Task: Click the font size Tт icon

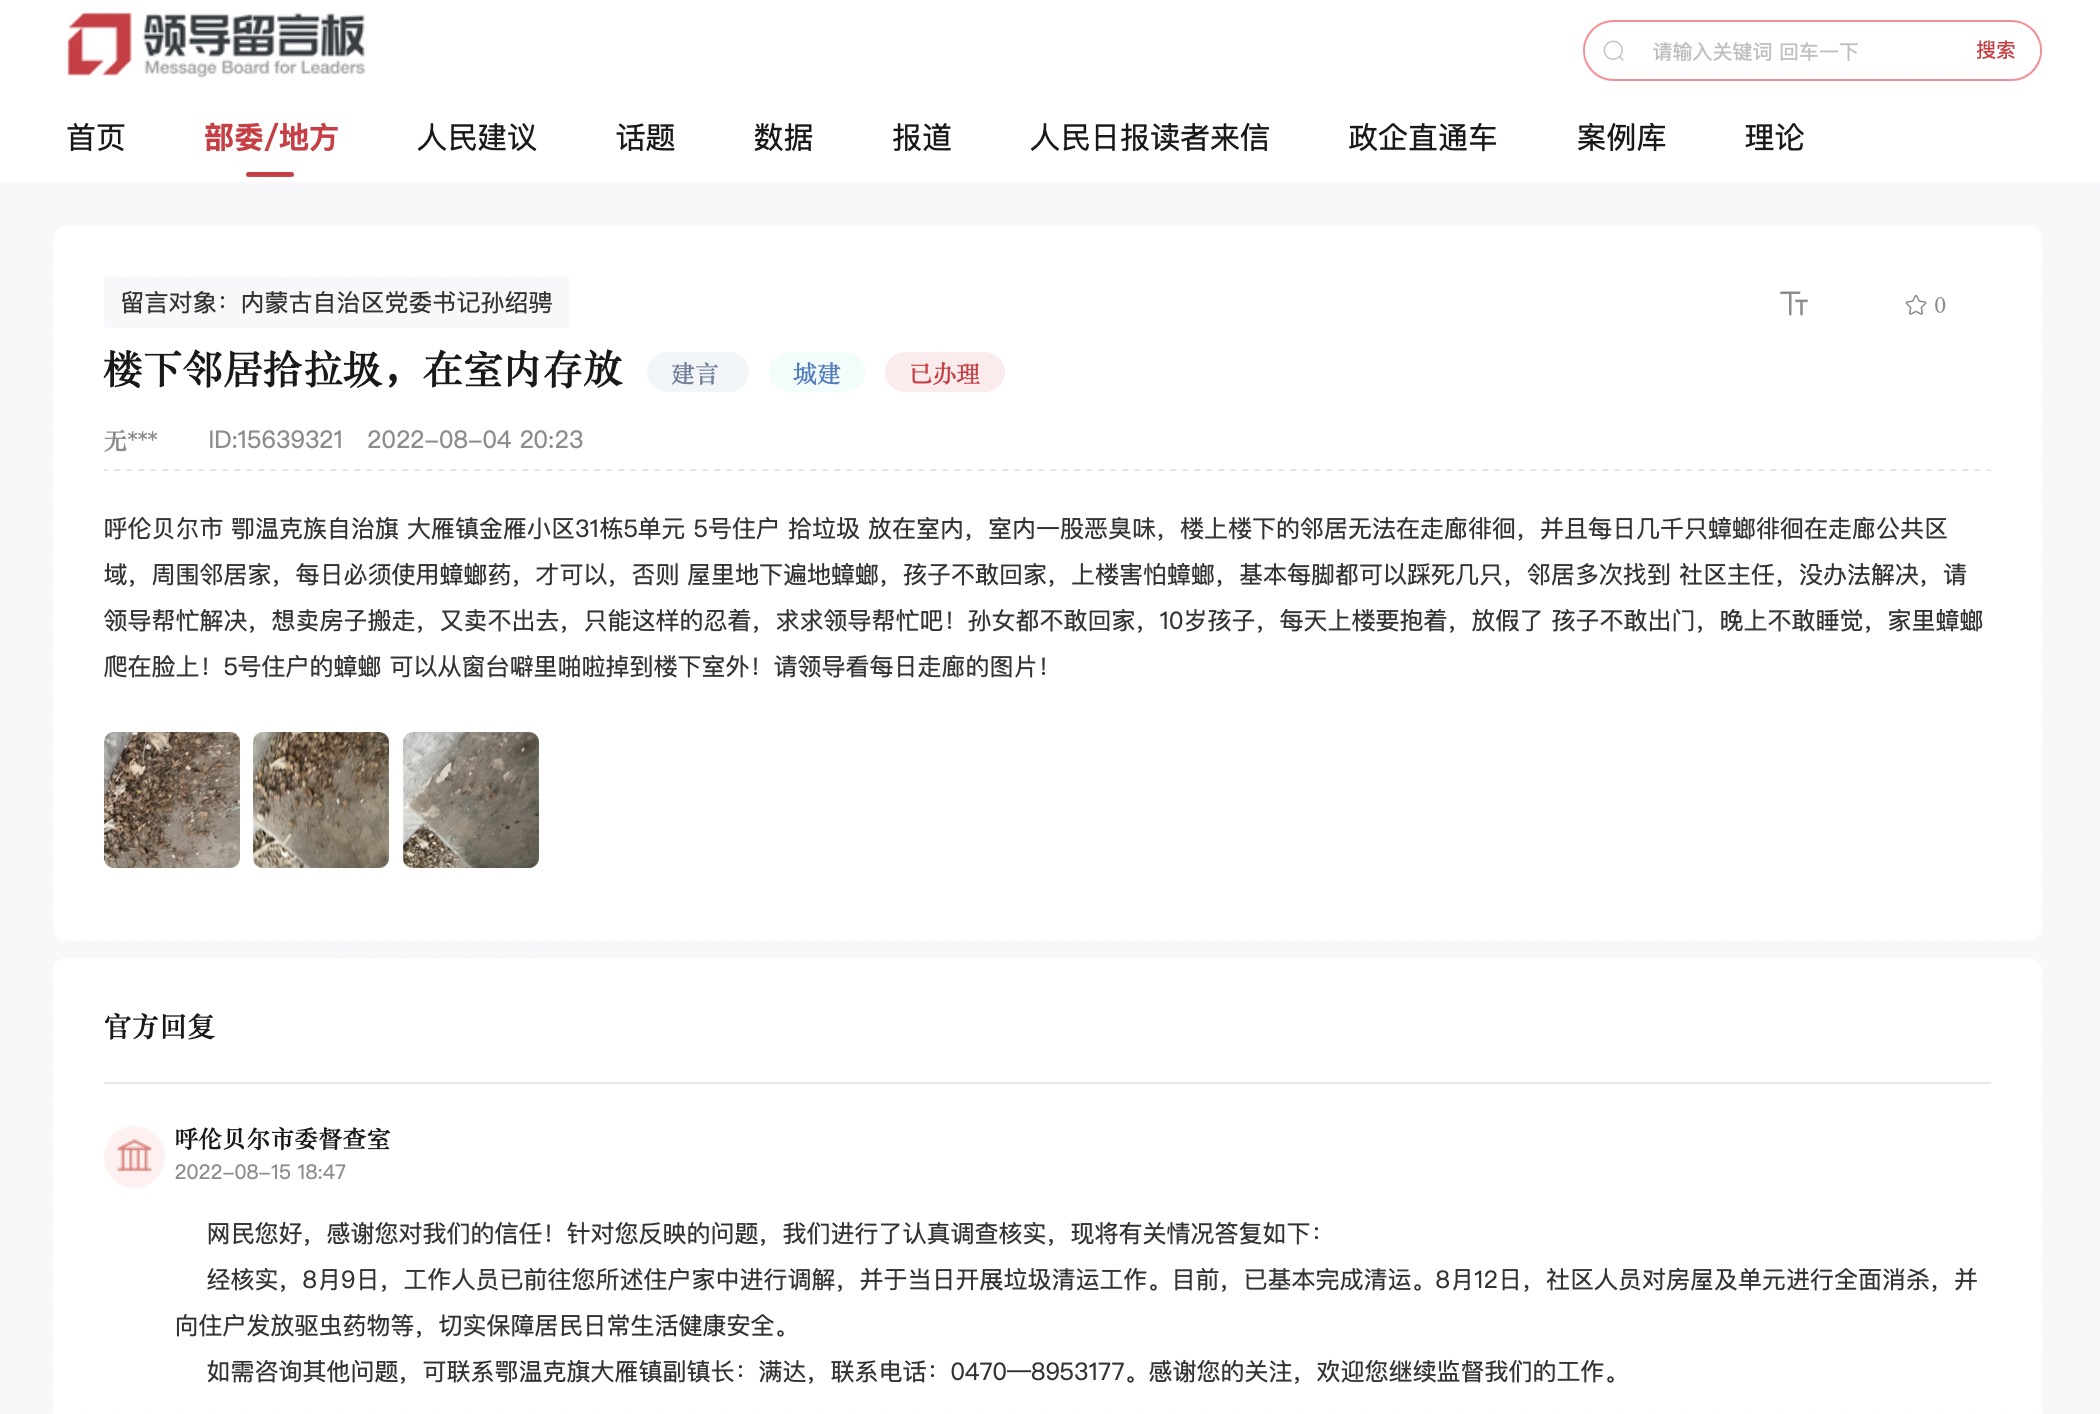Action: tap(1794, 304)
